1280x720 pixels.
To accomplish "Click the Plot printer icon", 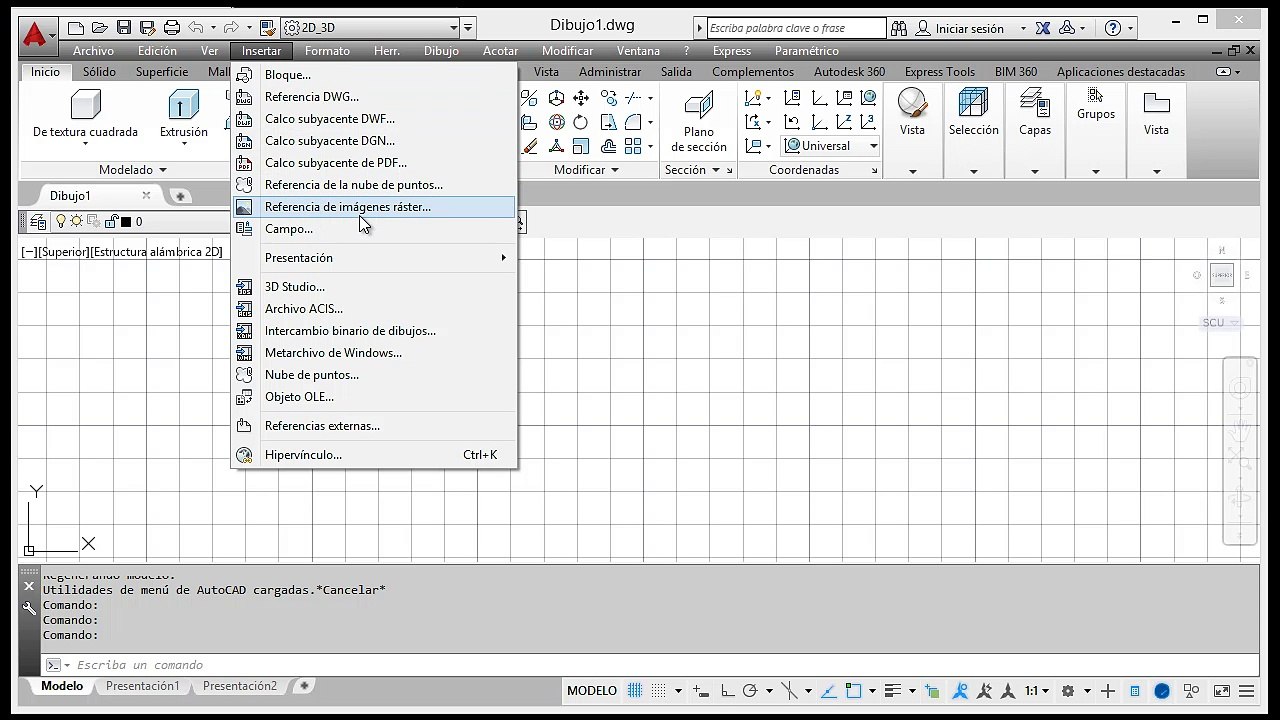I will click(171, 28).
